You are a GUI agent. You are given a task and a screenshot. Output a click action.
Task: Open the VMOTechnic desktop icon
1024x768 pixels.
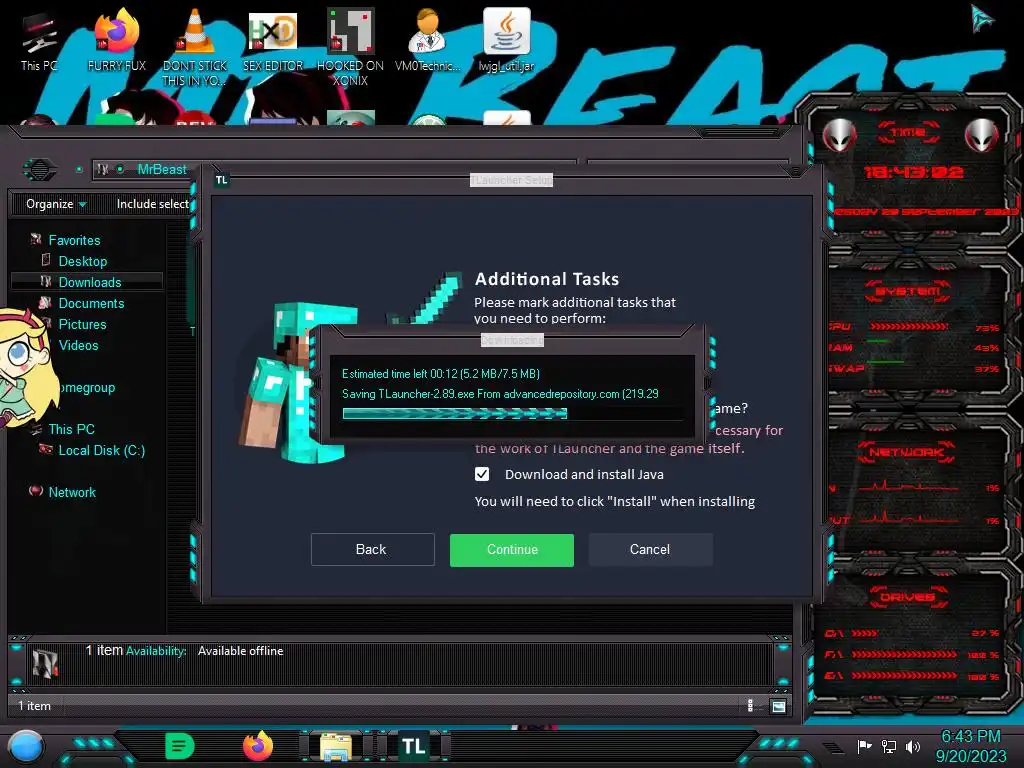coord(428,40)
